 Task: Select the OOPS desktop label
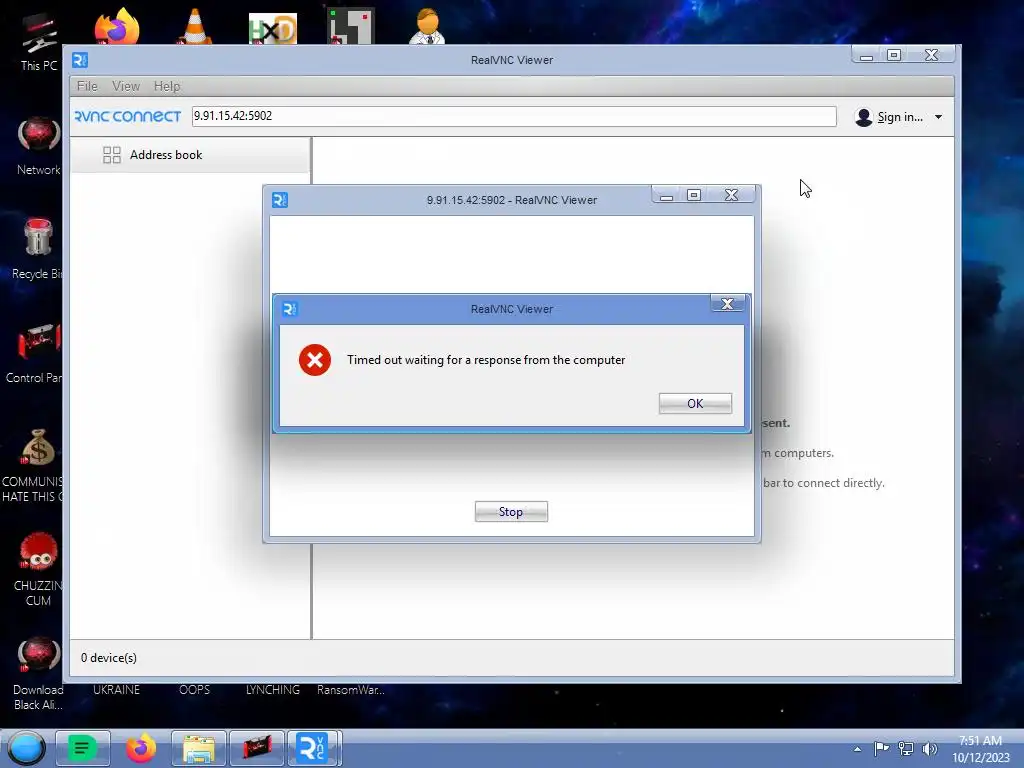pos(195,690)
